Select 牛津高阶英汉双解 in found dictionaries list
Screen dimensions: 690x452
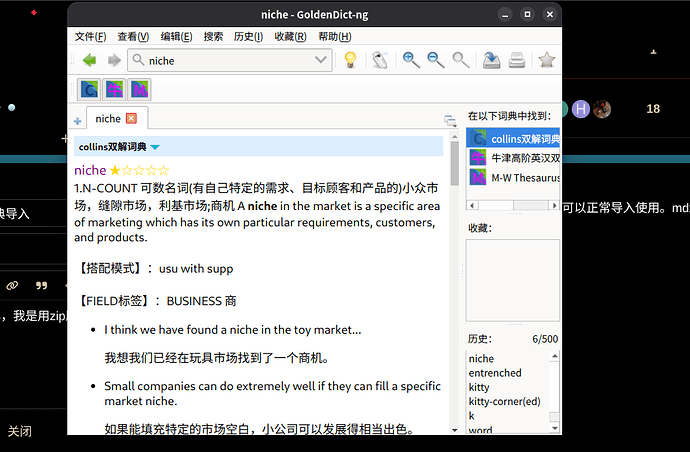click(x=526, y=158)
